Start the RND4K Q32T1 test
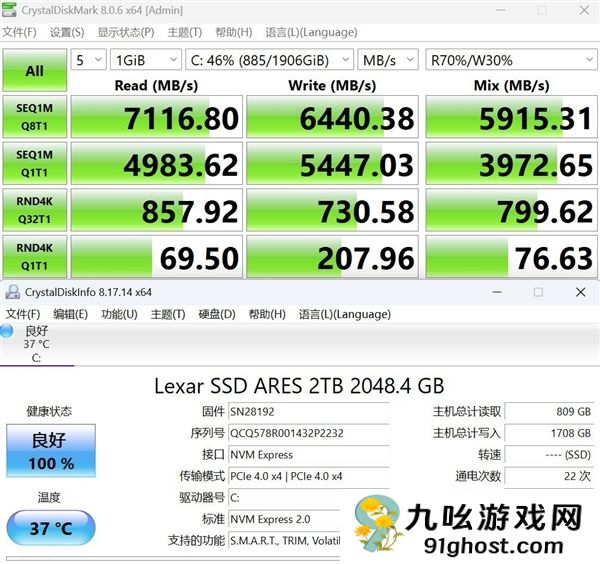The image size is (600, 564). click(35, 210)
